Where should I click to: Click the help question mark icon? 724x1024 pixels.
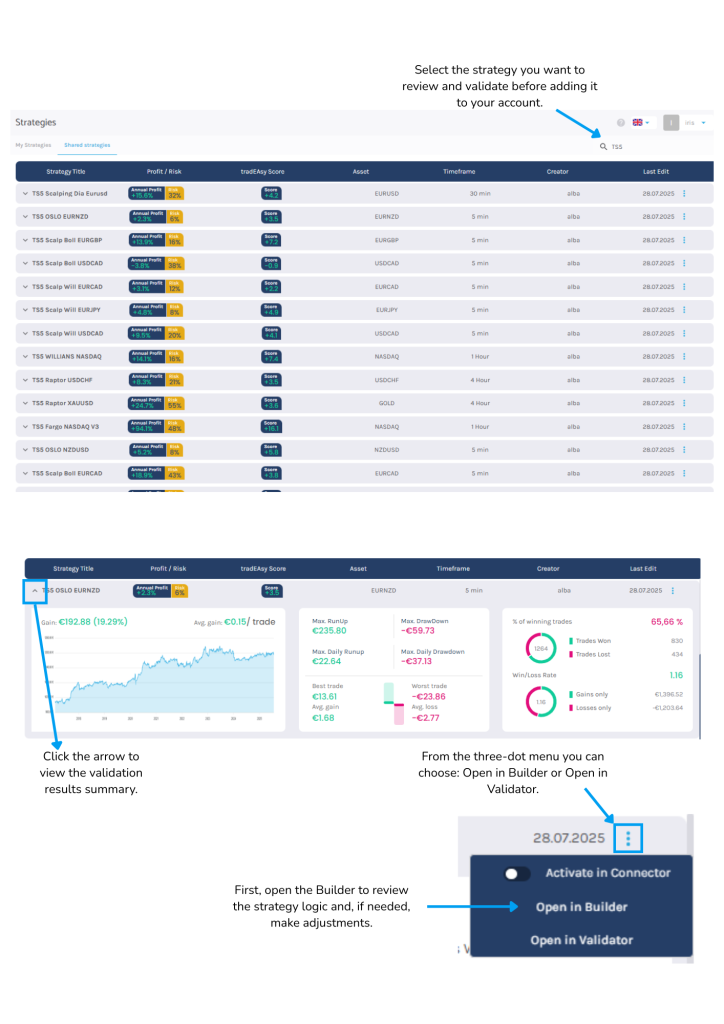[621, 122]
